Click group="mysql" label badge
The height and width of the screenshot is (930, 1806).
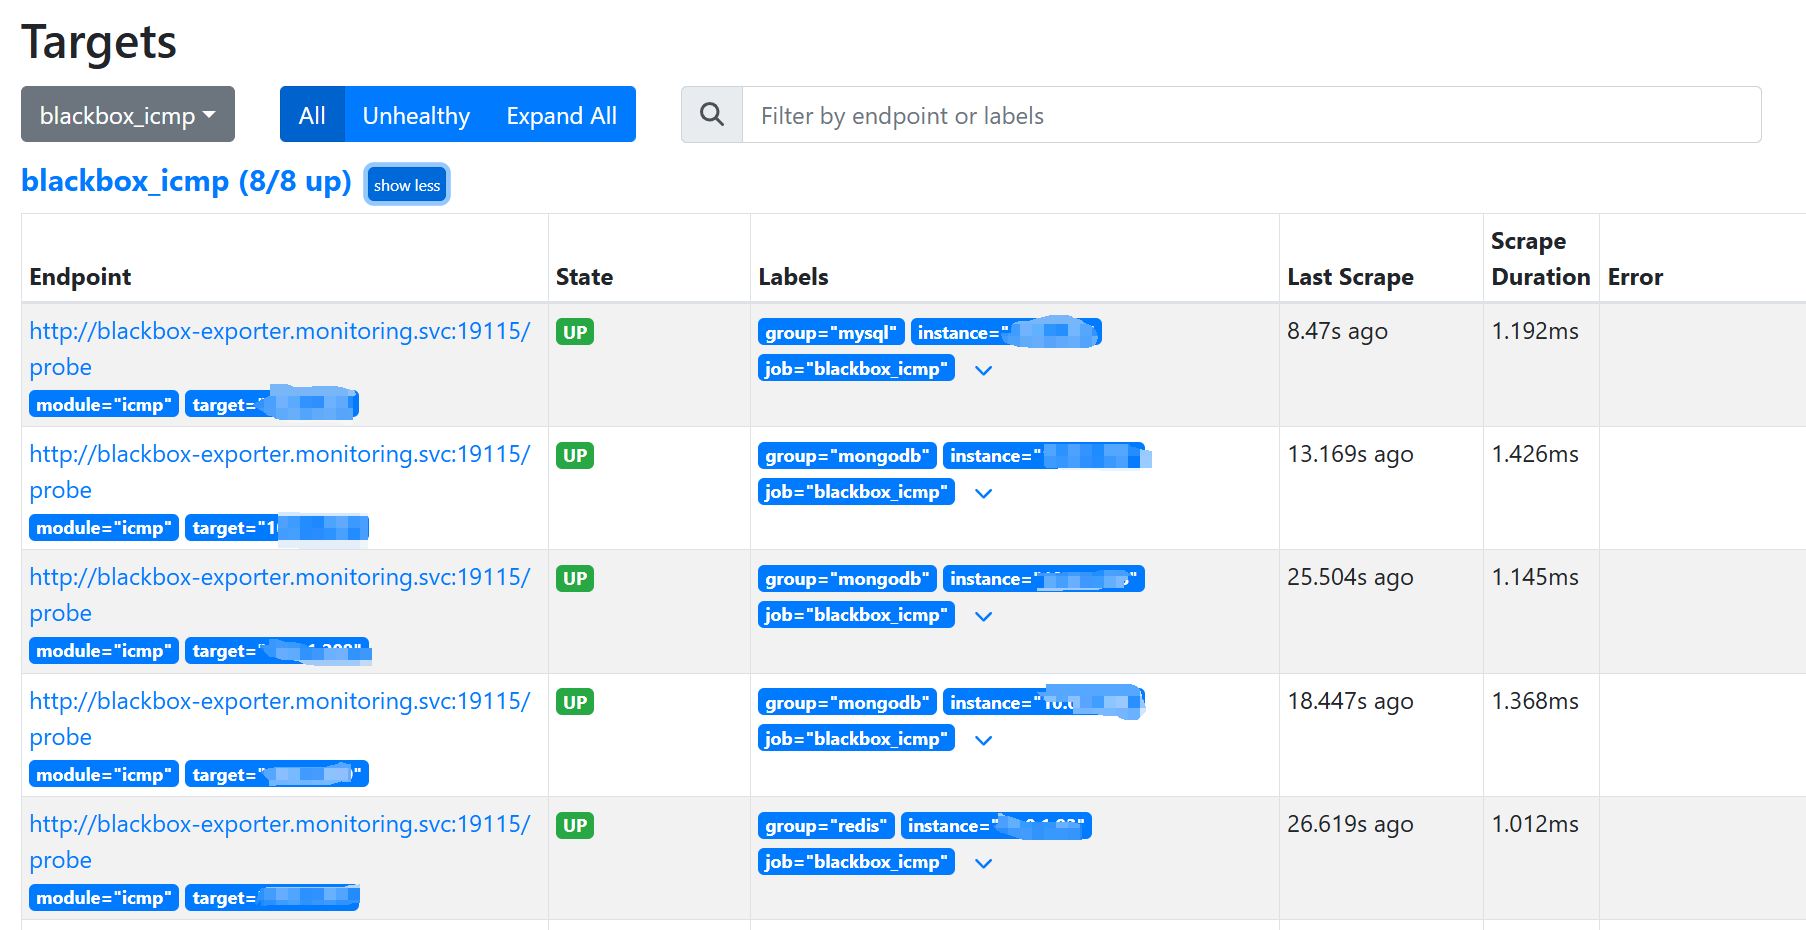[831, 332]
